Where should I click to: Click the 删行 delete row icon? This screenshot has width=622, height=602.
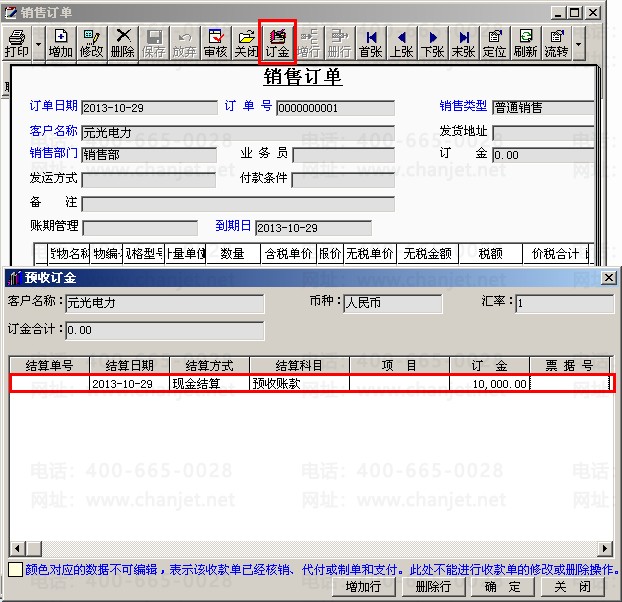click(x=340, y=43)
